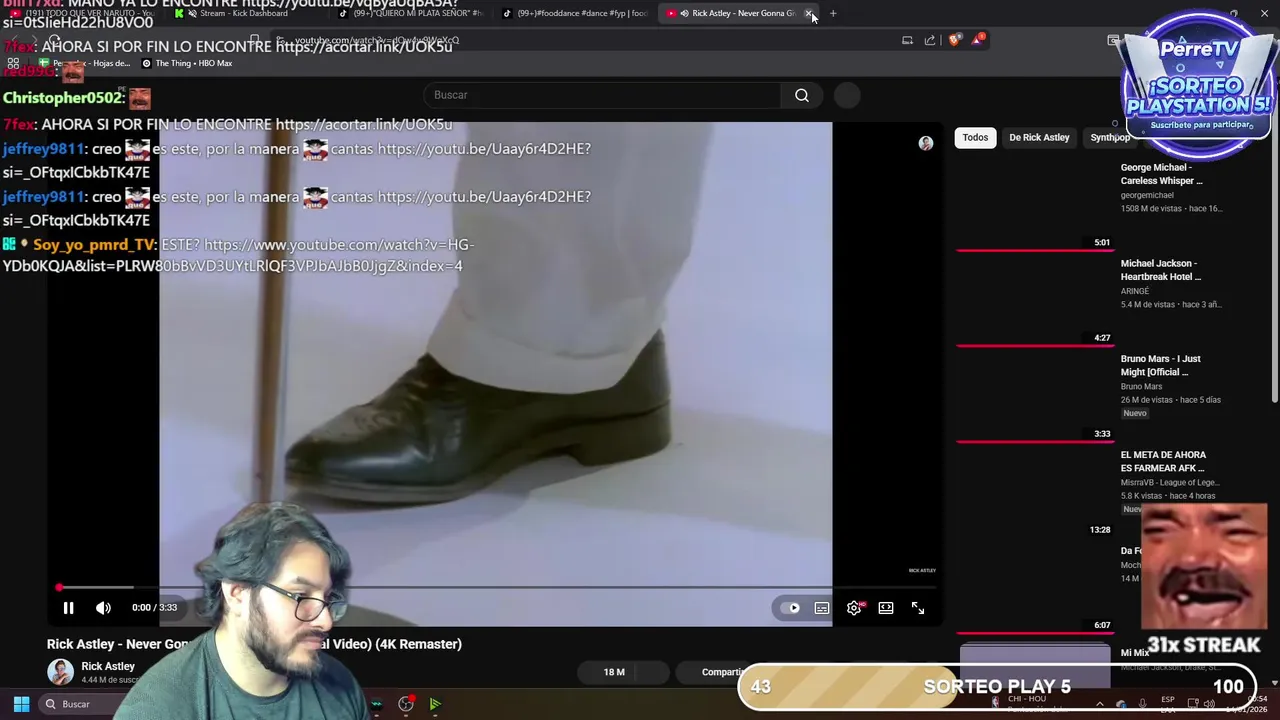
Task: Pause the Rick Astley video
Action: click(x=68, y=608)
